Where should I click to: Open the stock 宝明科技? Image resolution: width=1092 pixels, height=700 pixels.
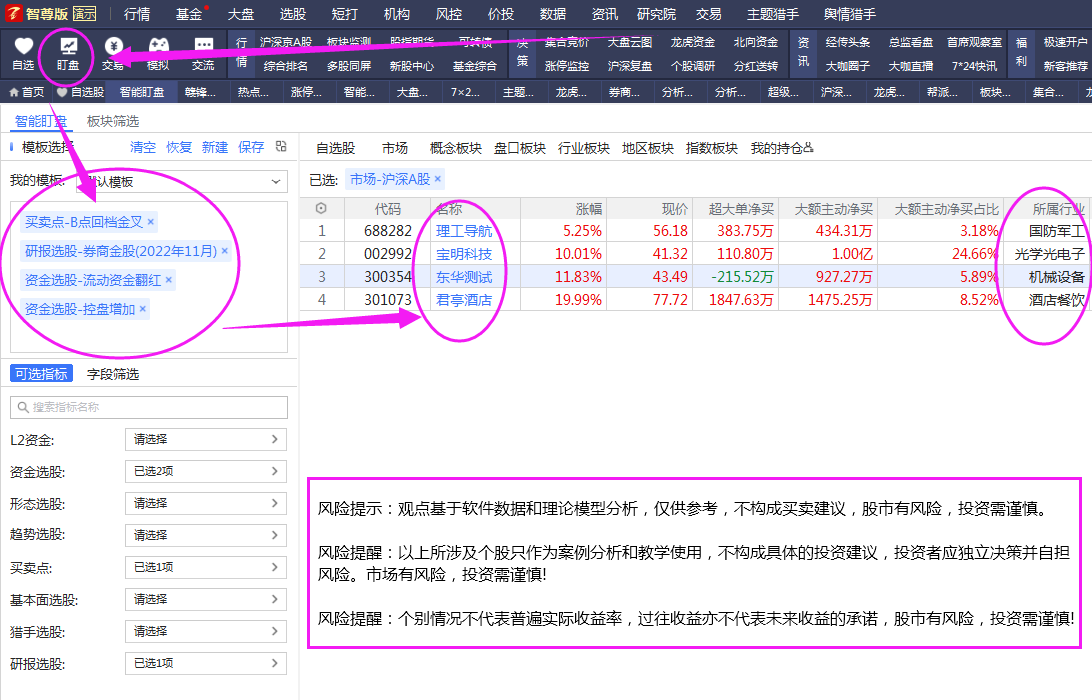[x=464, y=254]
